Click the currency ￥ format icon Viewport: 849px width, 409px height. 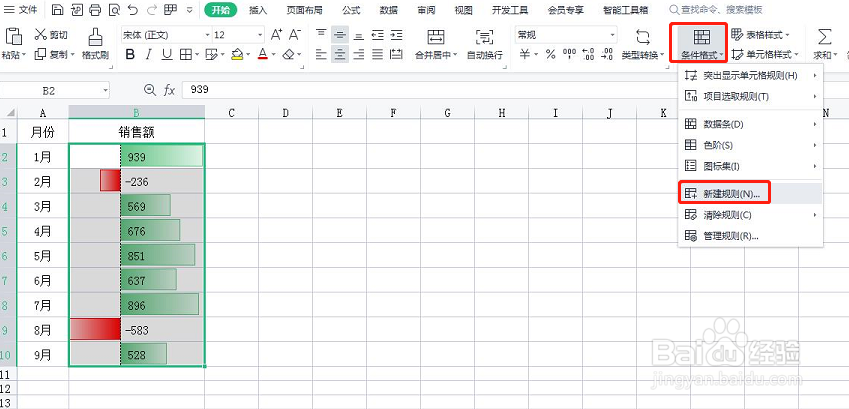tap(525, 54)
